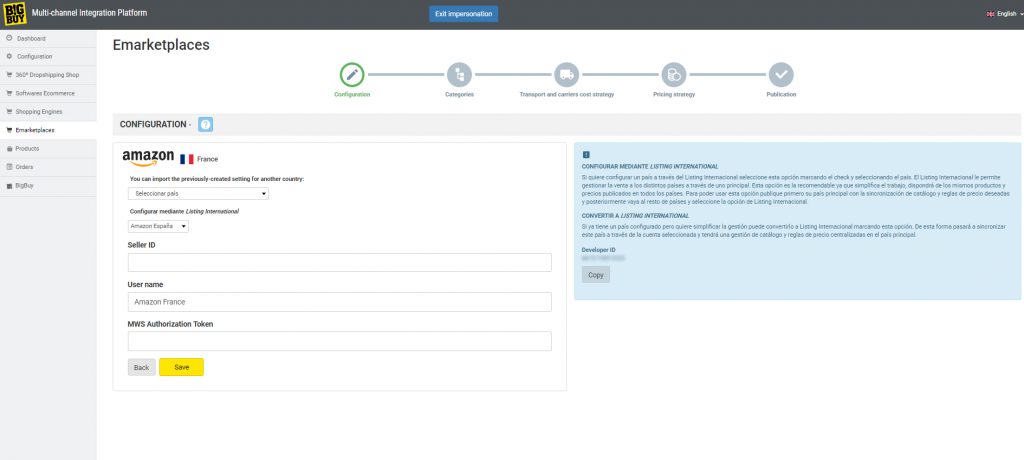The height and width of the screenshot is (460, 1024).
Task: Expand the 'Amazon España' dropdown
Action: (158, 226)
